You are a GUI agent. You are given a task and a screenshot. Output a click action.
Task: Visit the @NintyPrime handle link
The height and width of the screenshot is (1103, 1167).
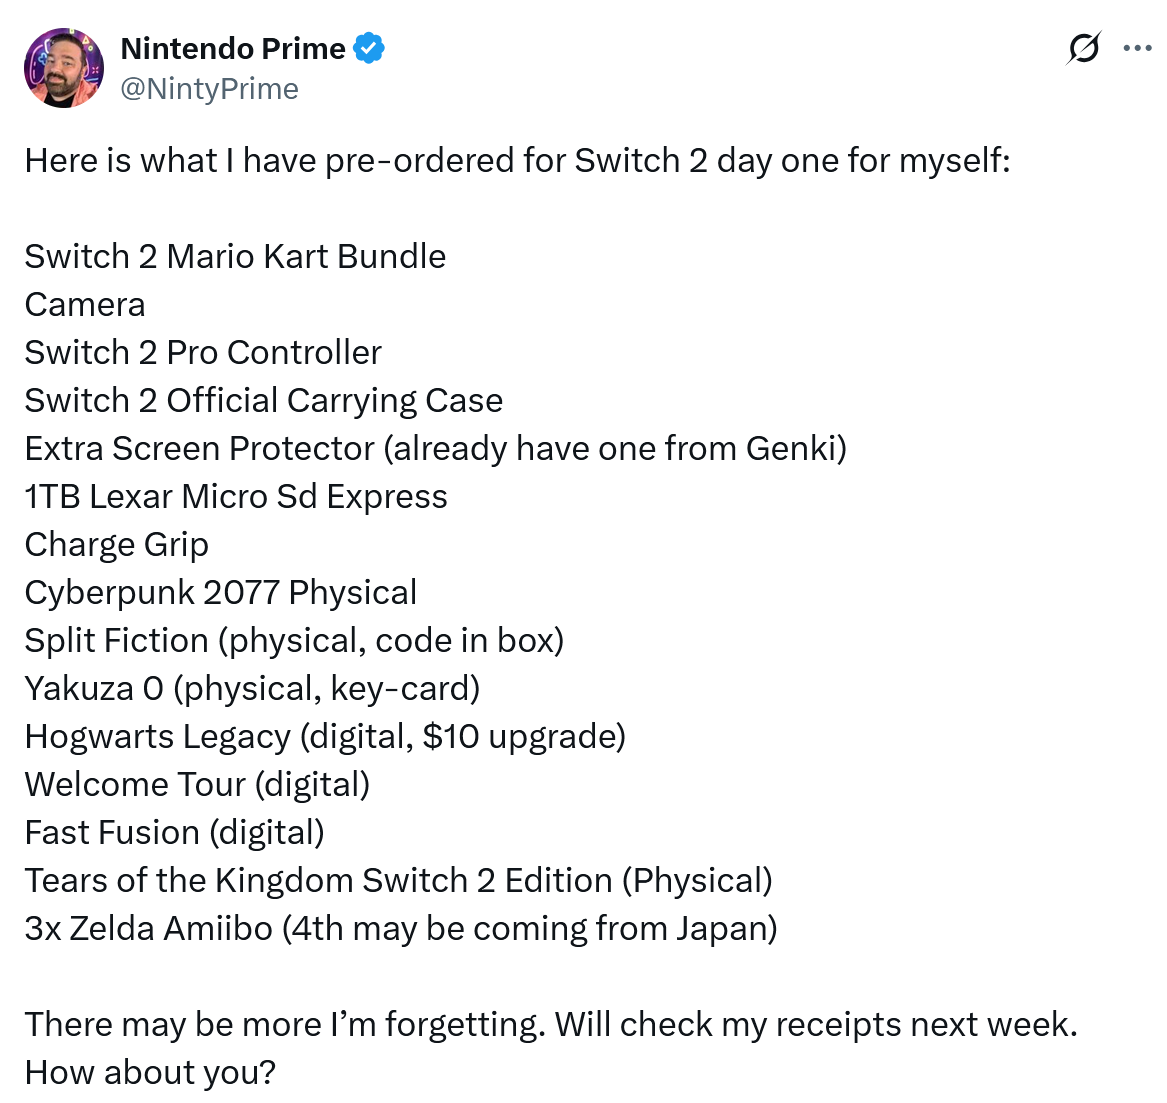tap(209, 89)
